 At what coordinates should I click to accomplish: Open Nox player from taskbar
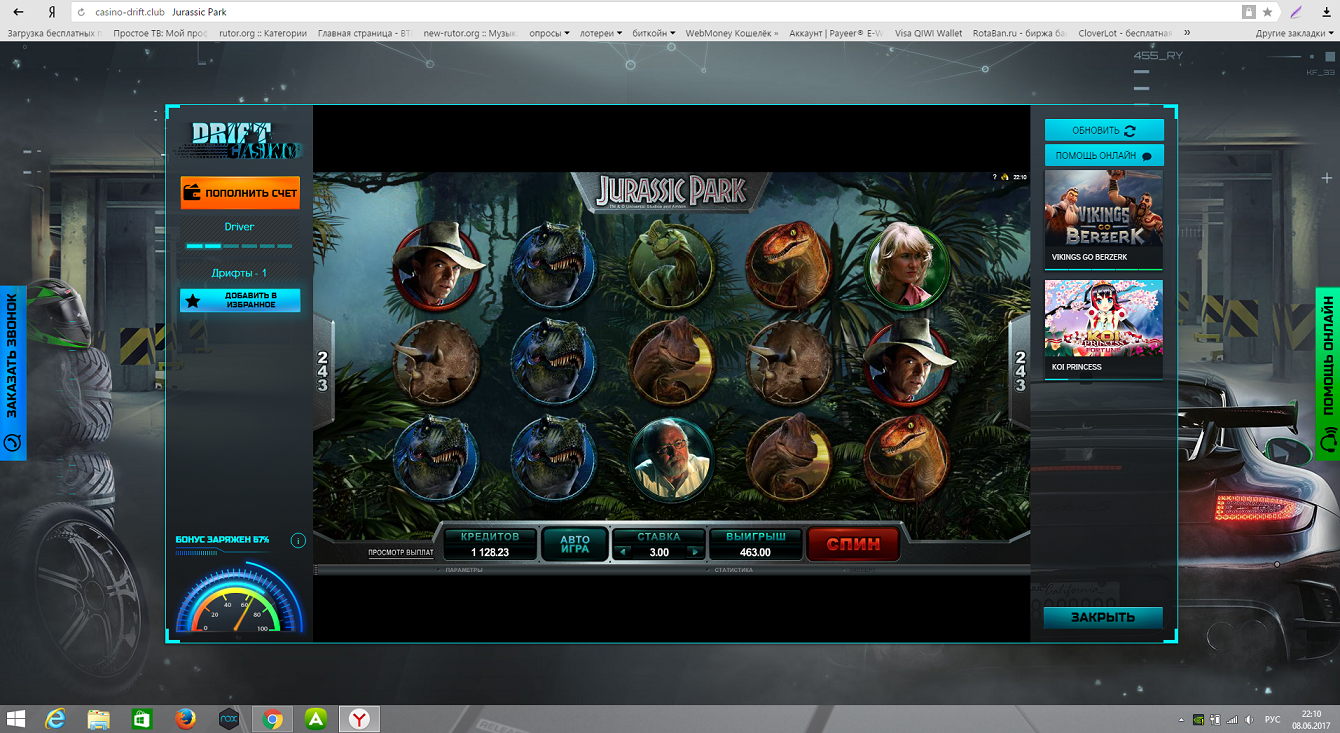(228, 719)
